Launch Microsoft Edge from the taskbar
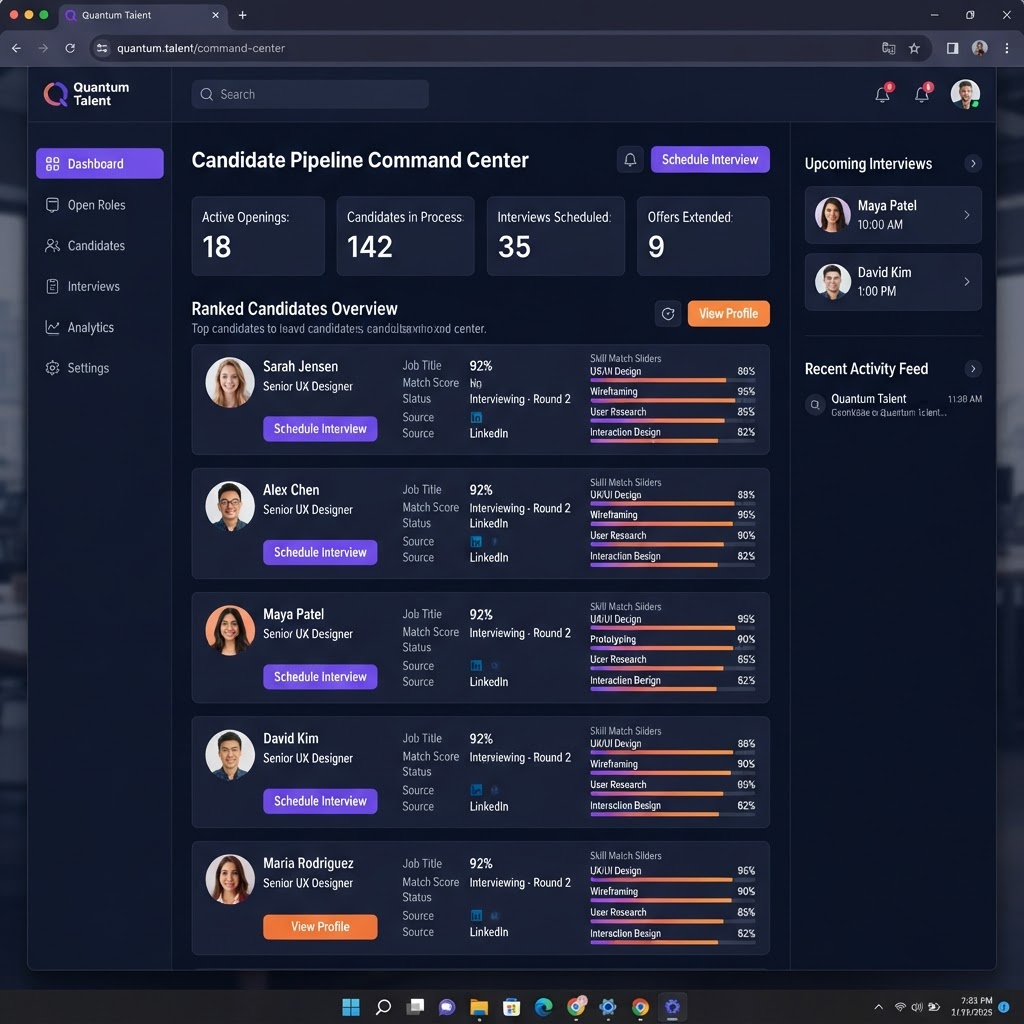The width and height of the screenshot is (1024, 1024). [543, 1007]
